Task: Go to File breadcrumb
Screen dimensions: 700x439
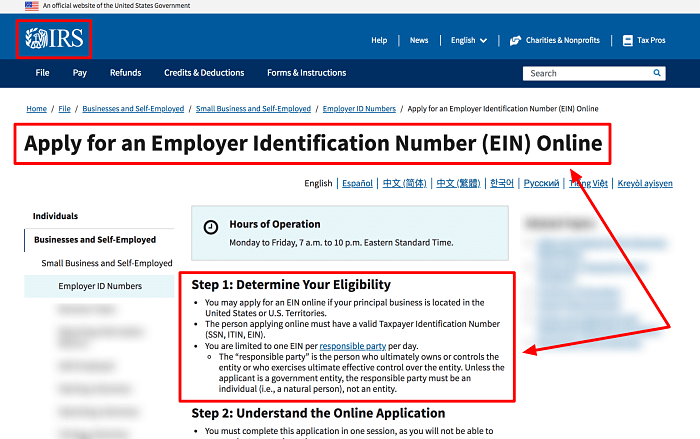Action: [x=64, y=109]
